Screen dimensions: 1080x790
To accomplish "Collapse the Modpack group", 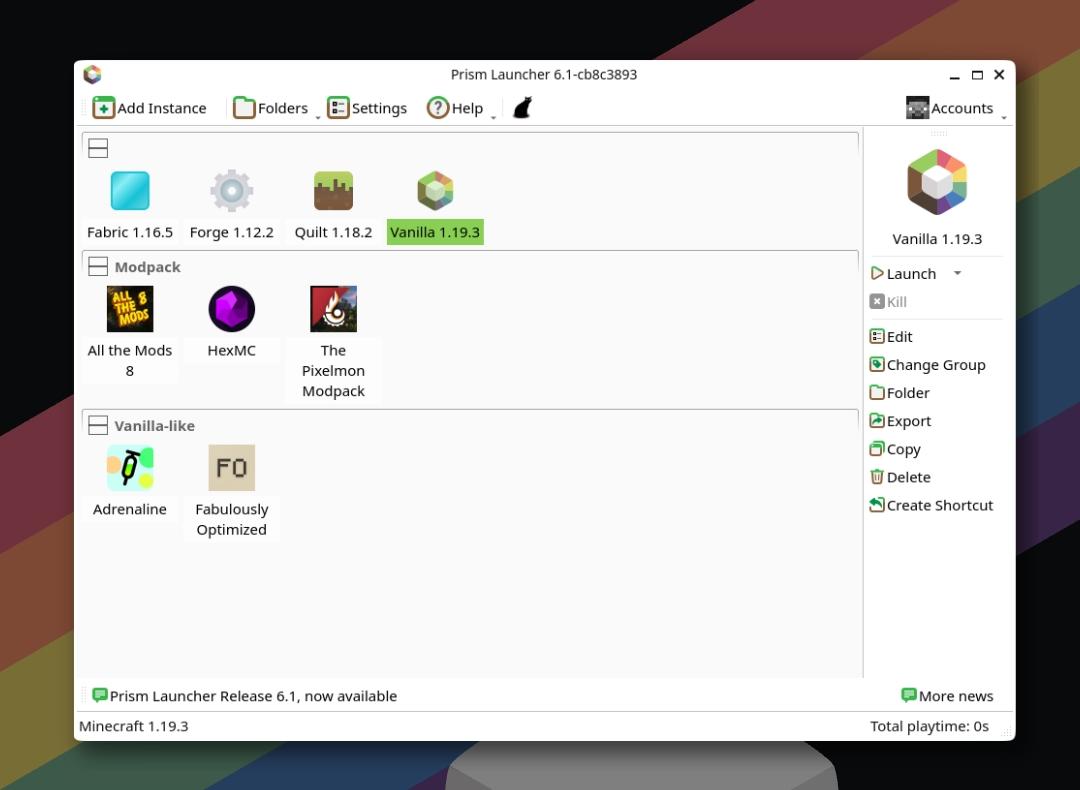I will tap(98, 267).
